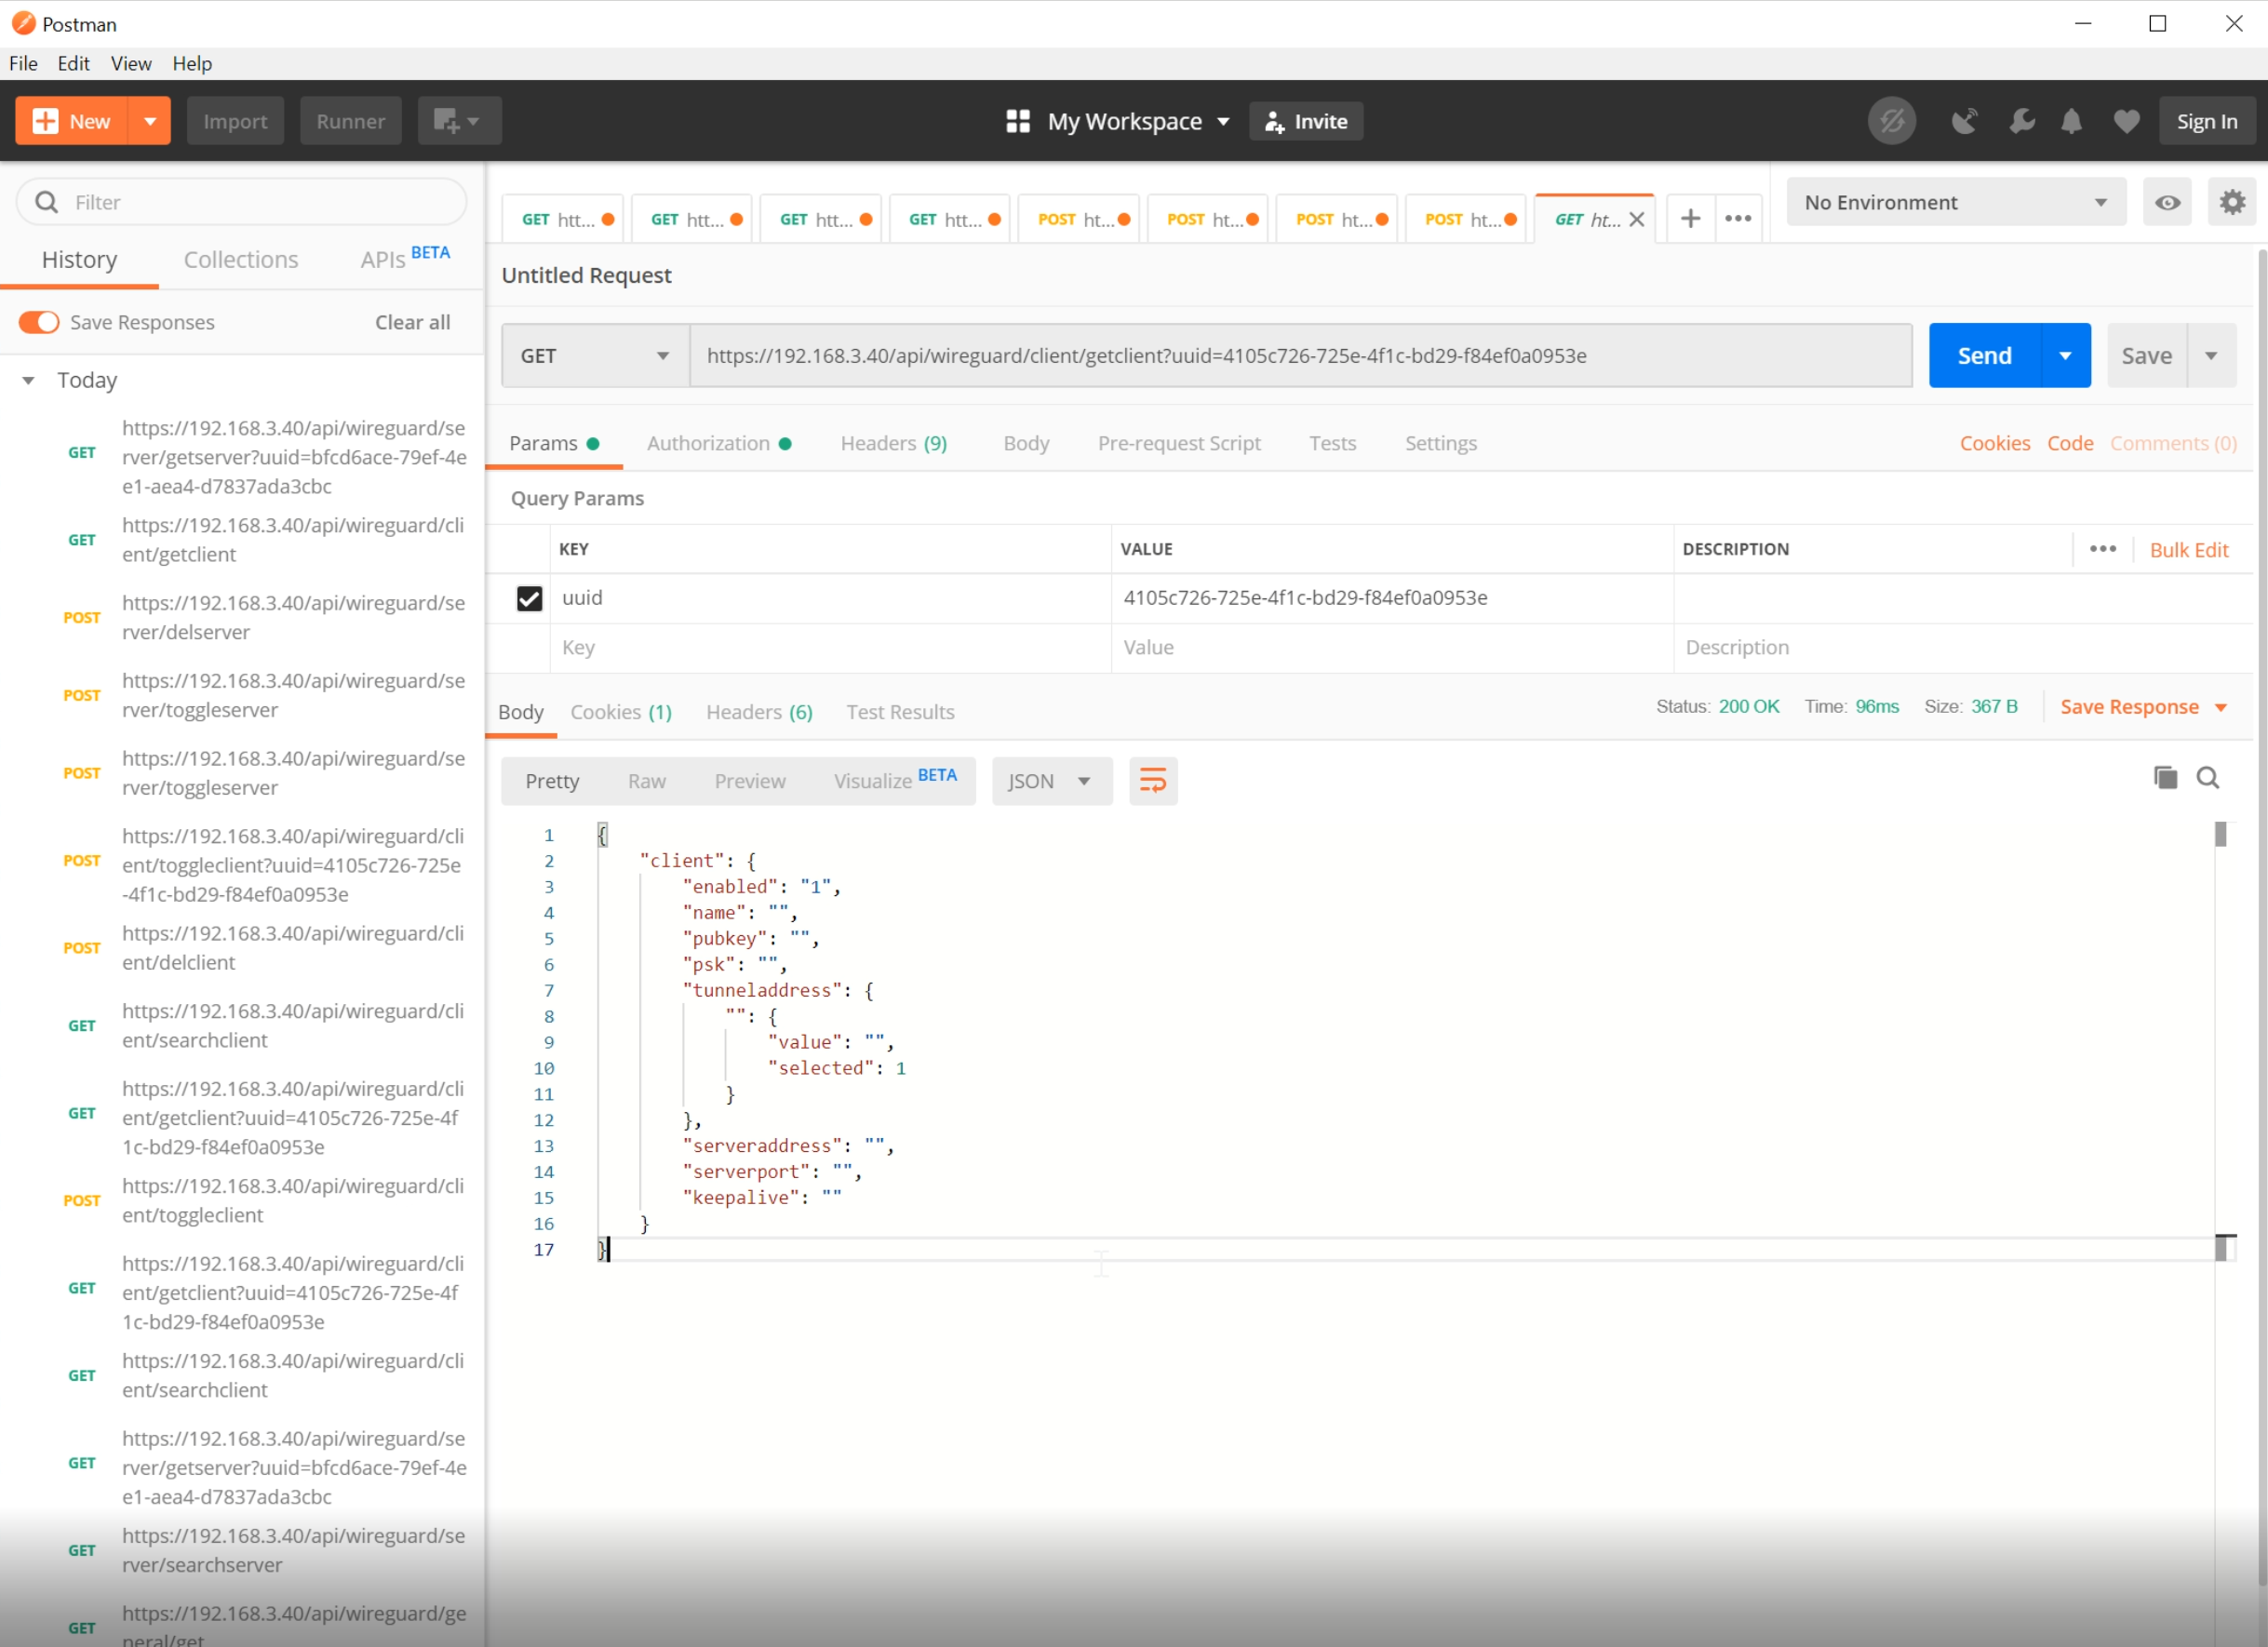Open manage environments gear icon
Image resolution: width=2268 pixels, height=1647 pixels.
(x=2232, y=203)
